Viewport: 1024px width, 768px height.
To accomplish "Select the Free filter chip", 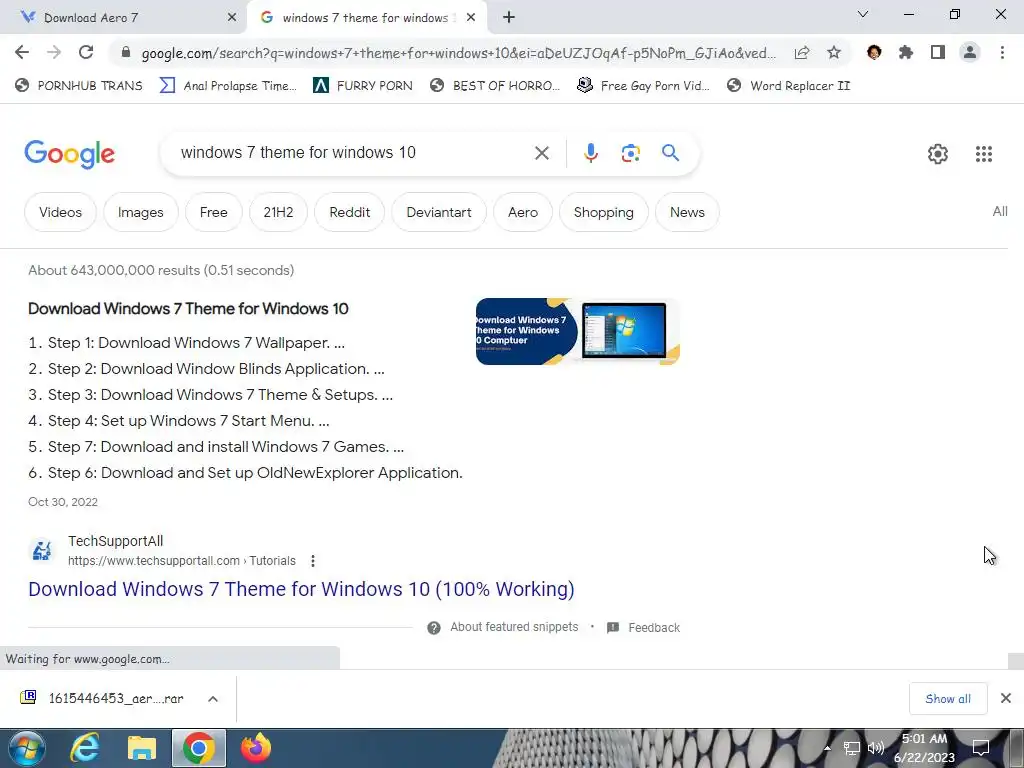I will (x=214, y=212).
